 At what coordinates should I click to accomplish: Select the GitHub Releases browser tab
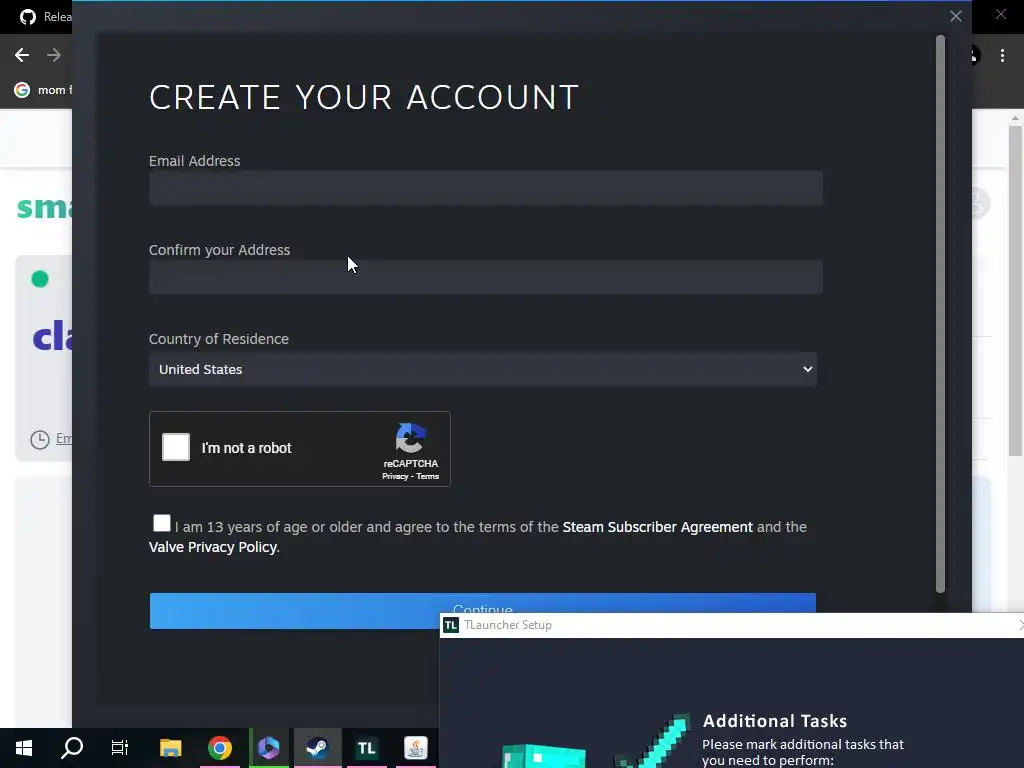tap(44, 17)
